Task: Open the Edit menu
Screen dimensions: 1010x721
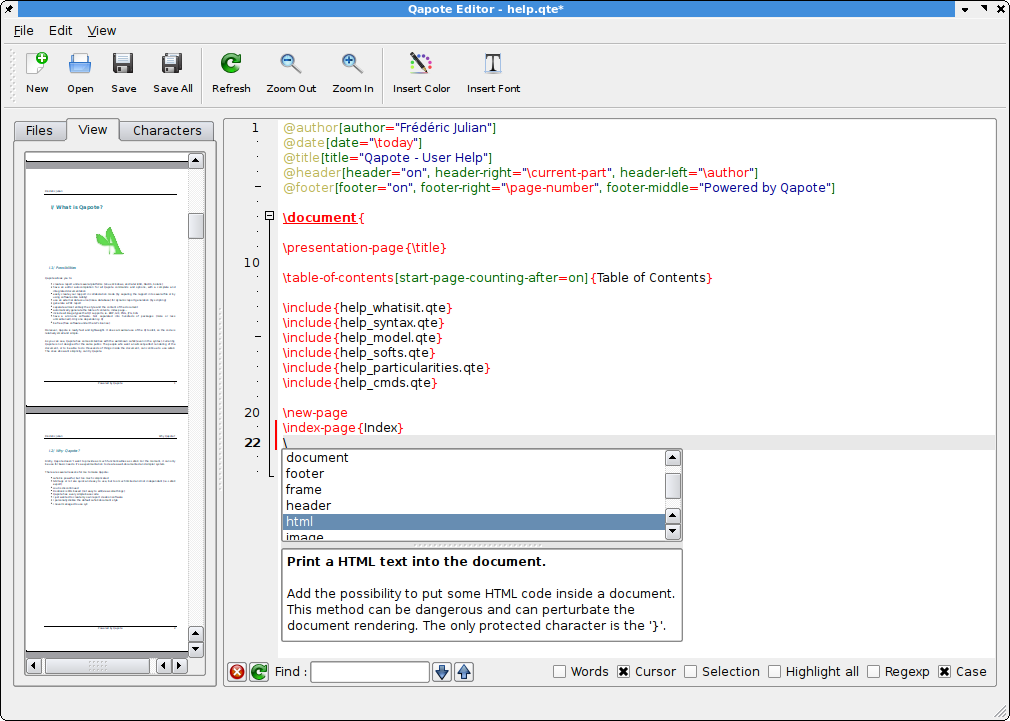Action: 61,30
